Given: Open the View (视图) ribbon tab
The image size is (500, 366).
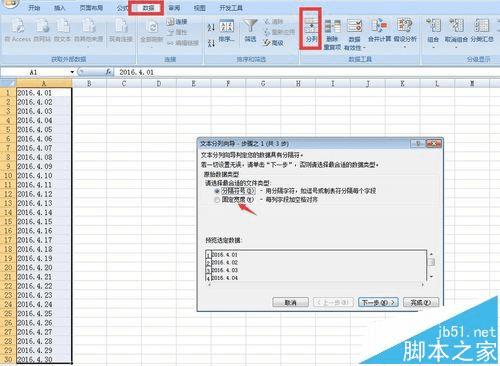Looking at the screenshot, I should tap(199, 8).
